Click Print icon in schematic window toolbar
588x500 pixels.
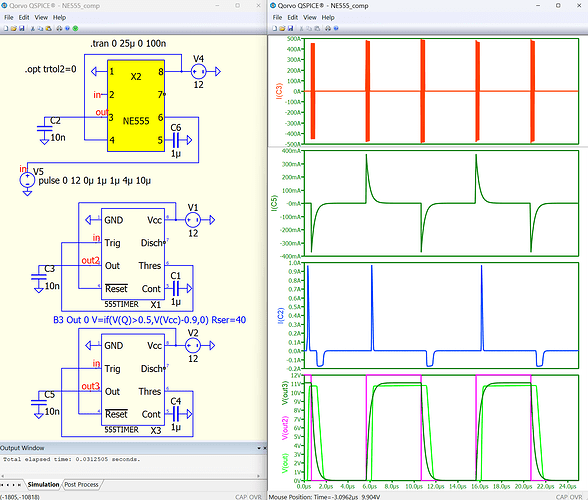[59, 29]
